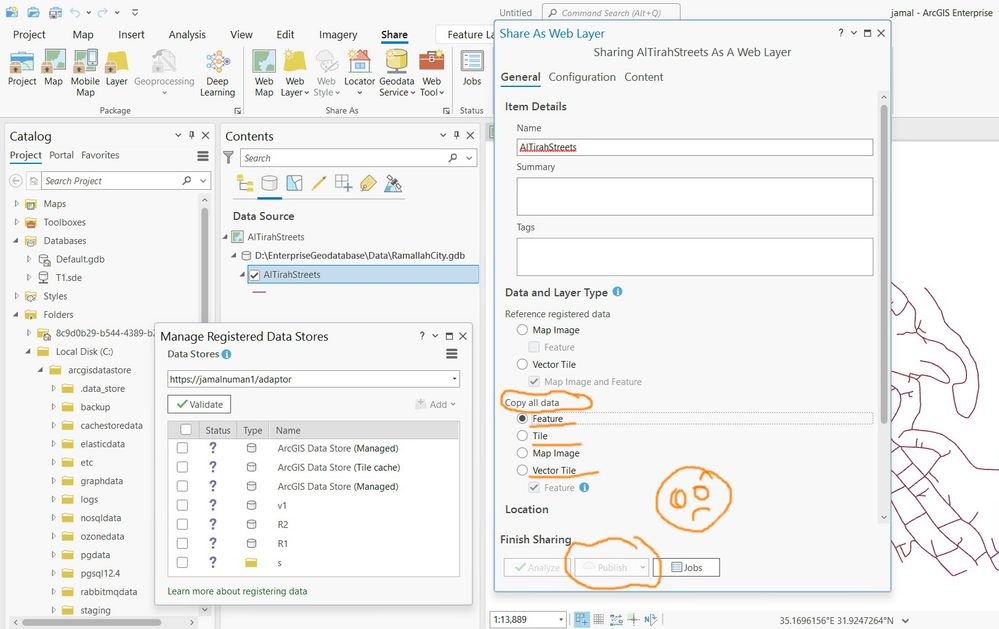Viewport: 999px width, 629px height.
Task: Click the Data and Layer Type info icon
Action: pos(617,292)
